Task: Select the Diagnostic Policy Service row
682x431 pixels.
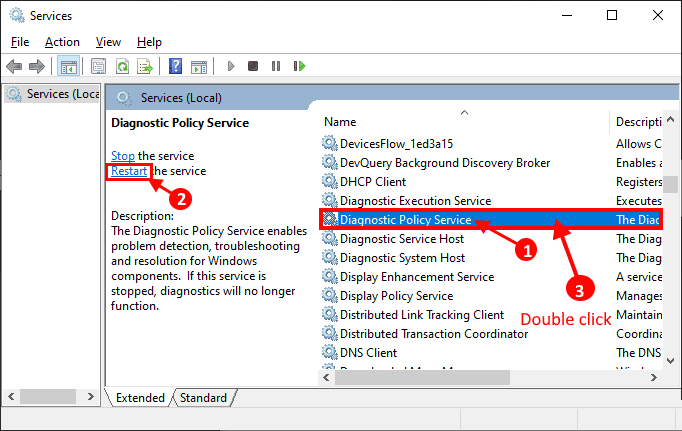Action: click(x=491, y=220)
